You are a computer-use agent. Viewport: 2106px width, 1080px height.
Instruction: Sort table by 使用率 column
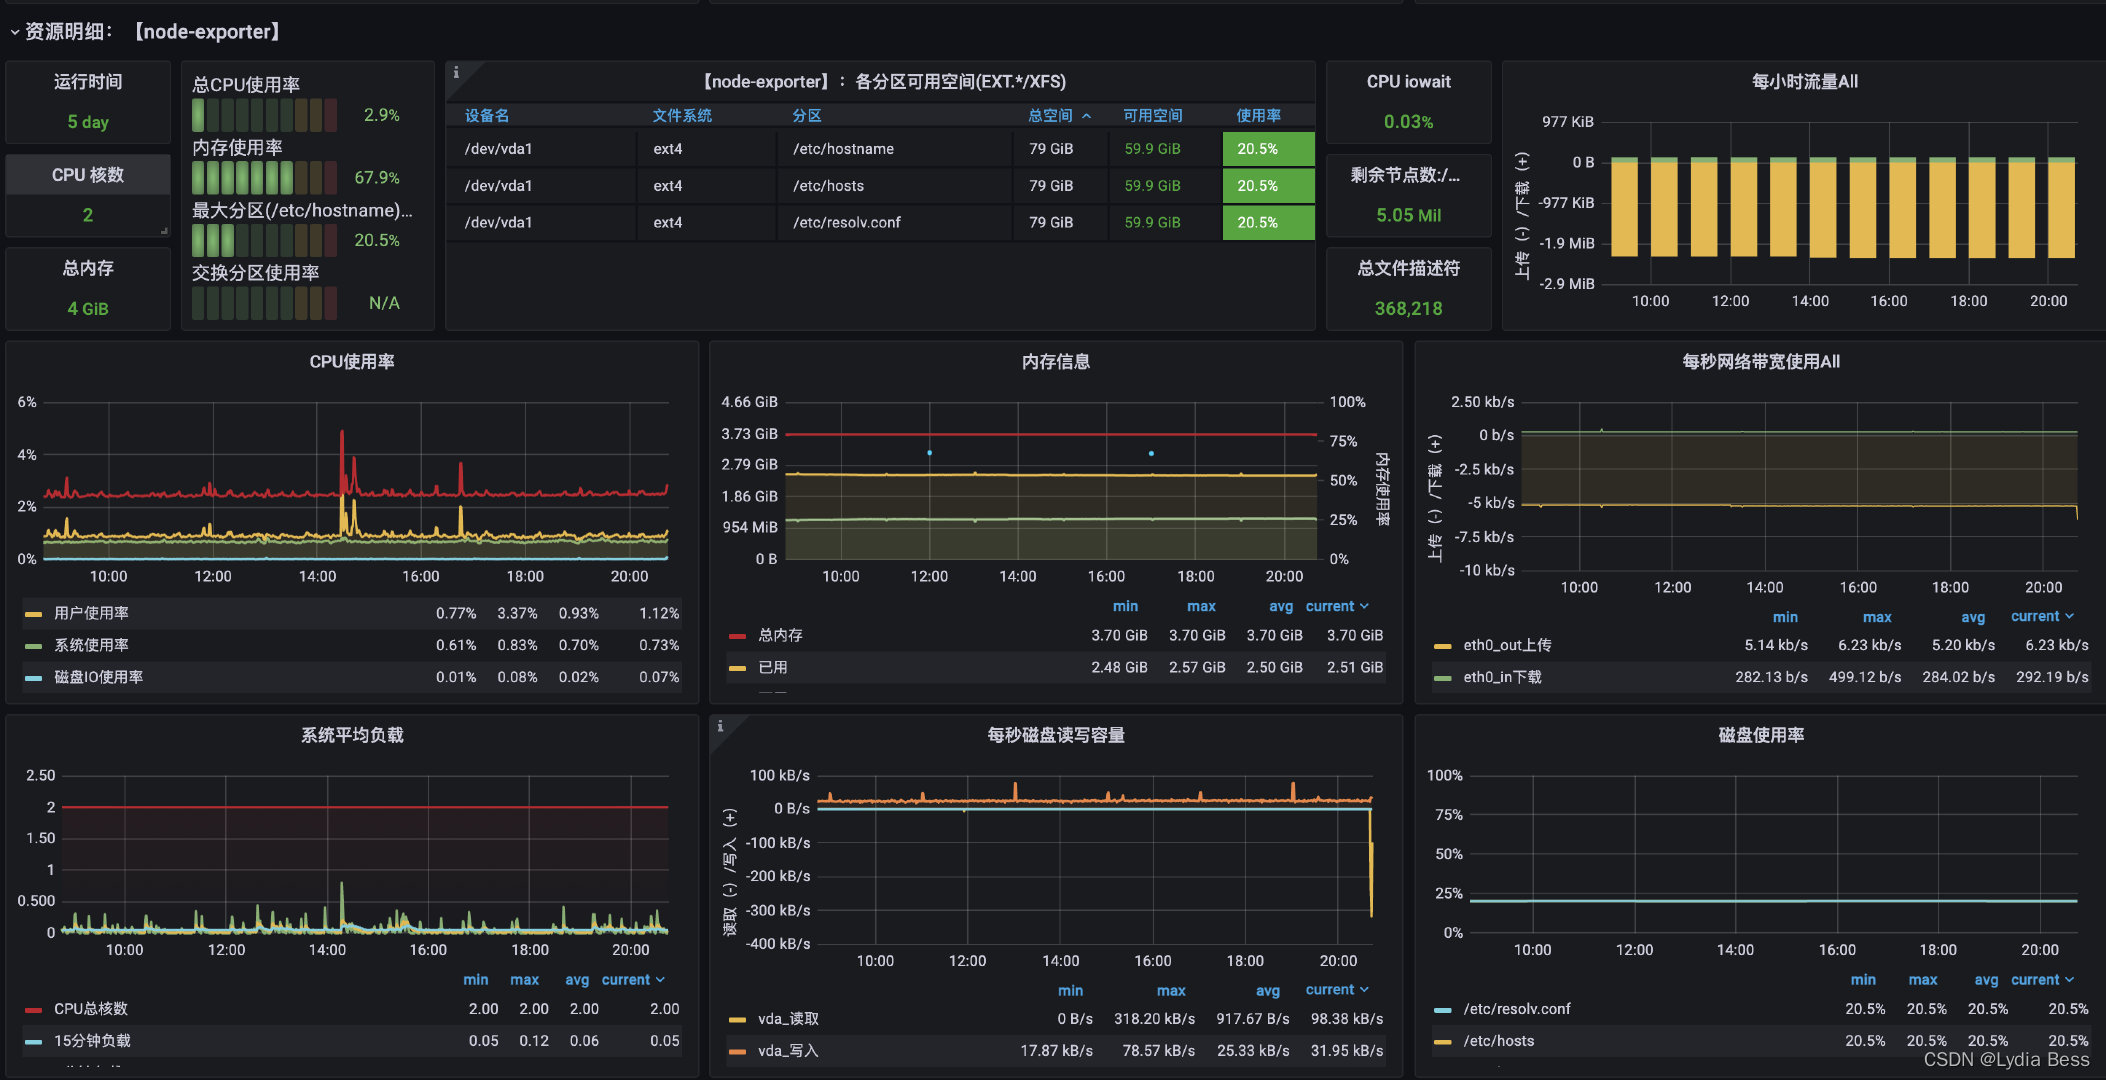tap(1258, 116)
